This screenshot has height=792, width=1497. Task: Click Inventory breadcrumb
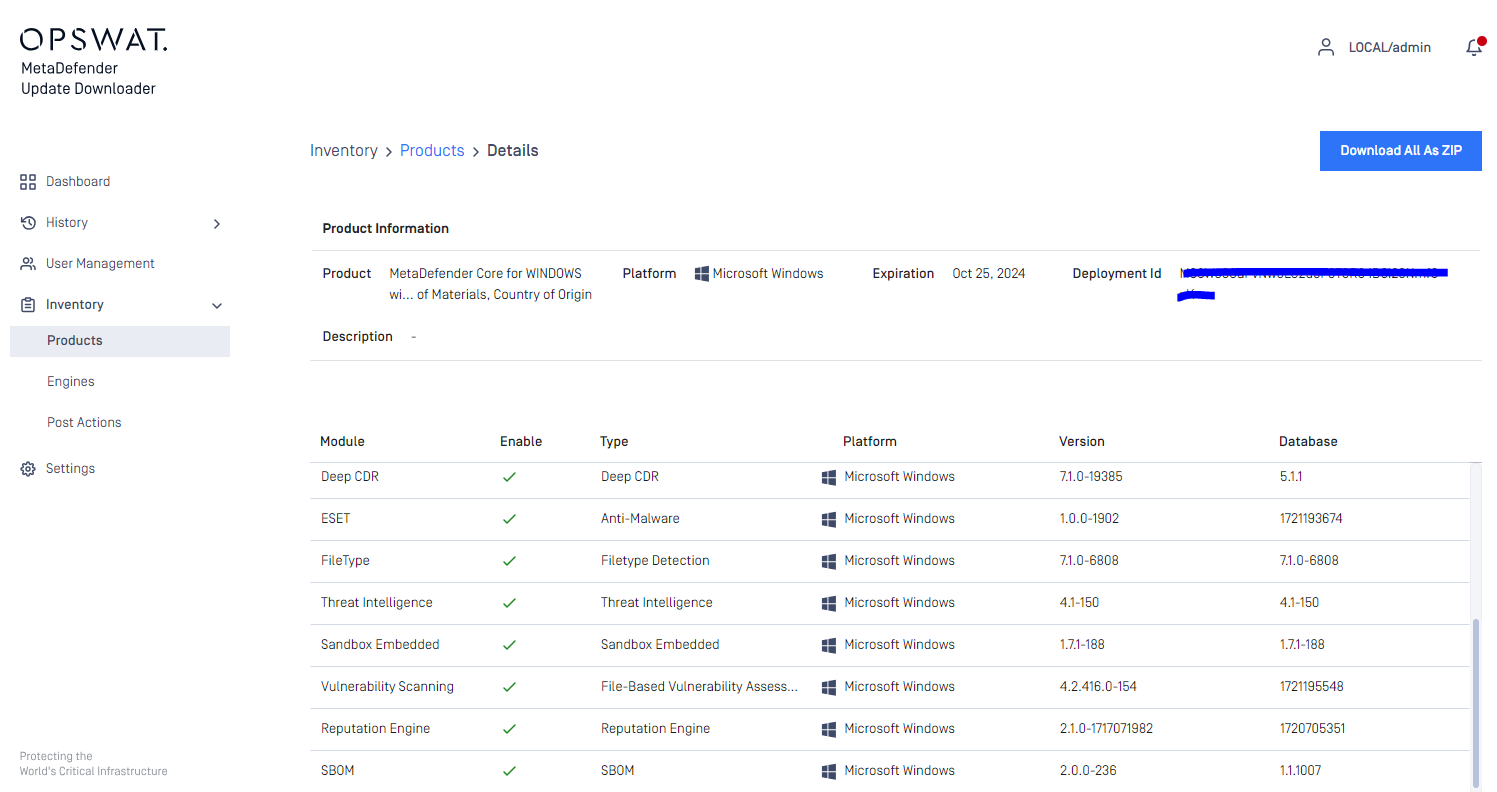click(x=344, y=151)
